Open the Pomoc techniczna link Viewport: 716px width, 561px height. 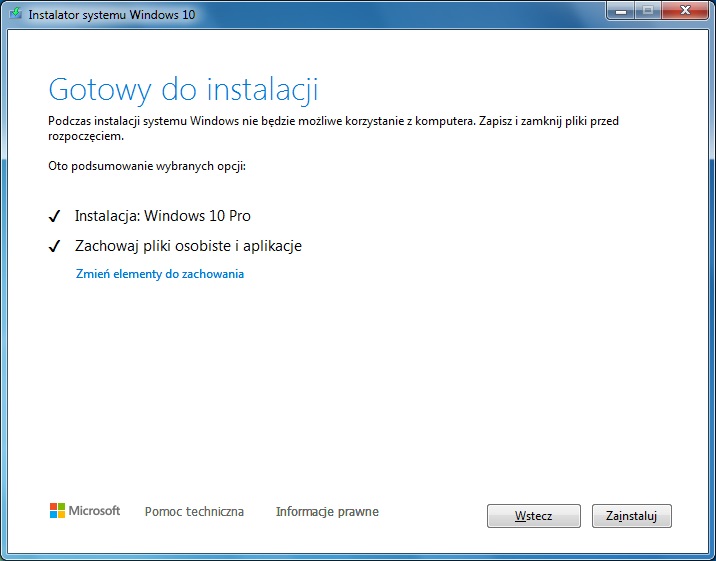click(x=194, y=512)
